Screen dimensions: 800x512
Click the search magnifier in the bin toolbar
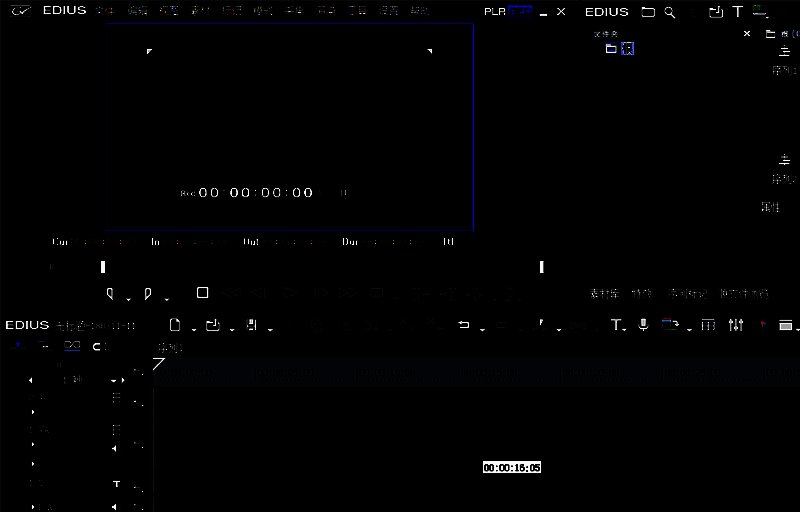tap(670, 12)
